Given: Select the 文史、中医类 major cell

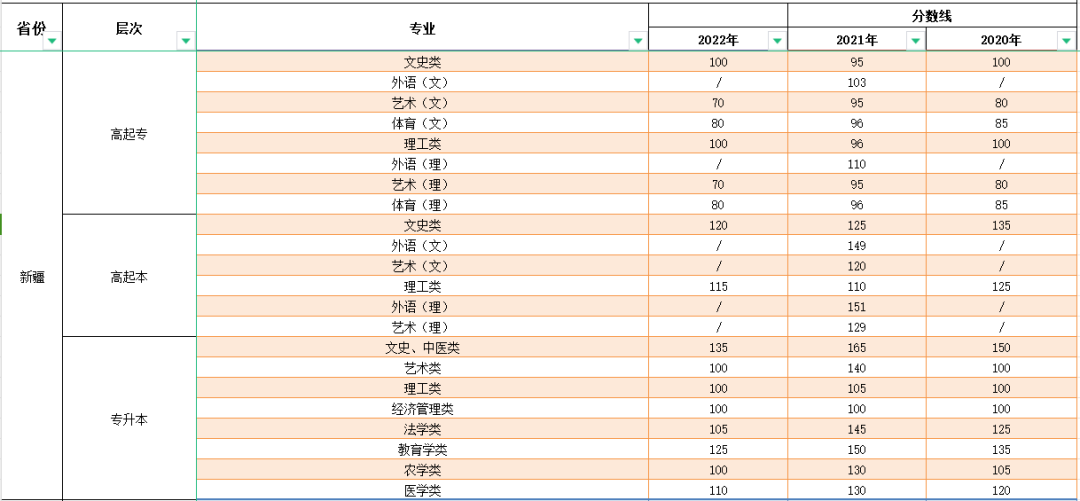Looking at the screenshot, I should click(x=422, y=348).
